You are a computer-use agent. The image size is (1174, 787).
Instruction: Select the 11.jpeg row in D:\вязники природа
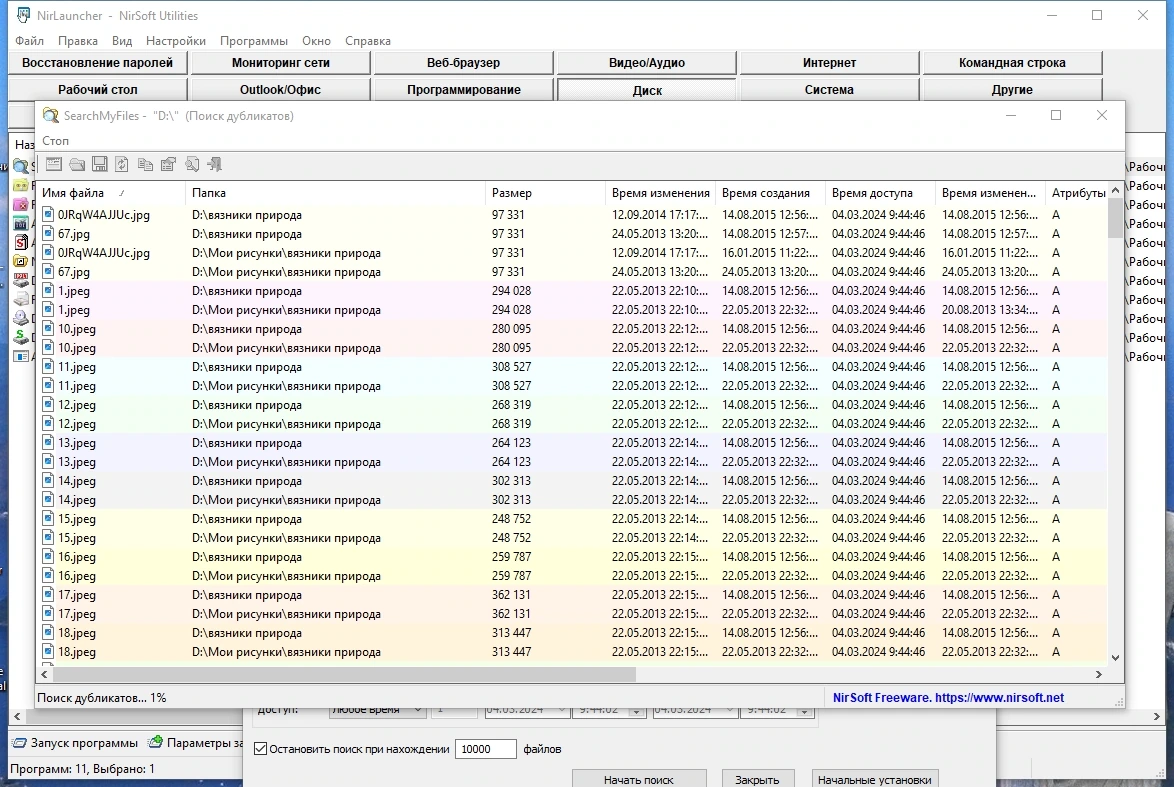click(x=572, y=367)
